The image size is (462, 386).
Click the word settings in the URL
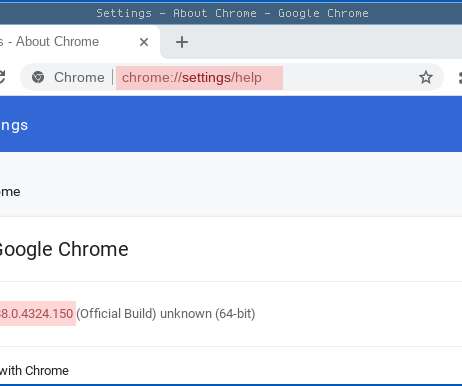pos(206,78)
